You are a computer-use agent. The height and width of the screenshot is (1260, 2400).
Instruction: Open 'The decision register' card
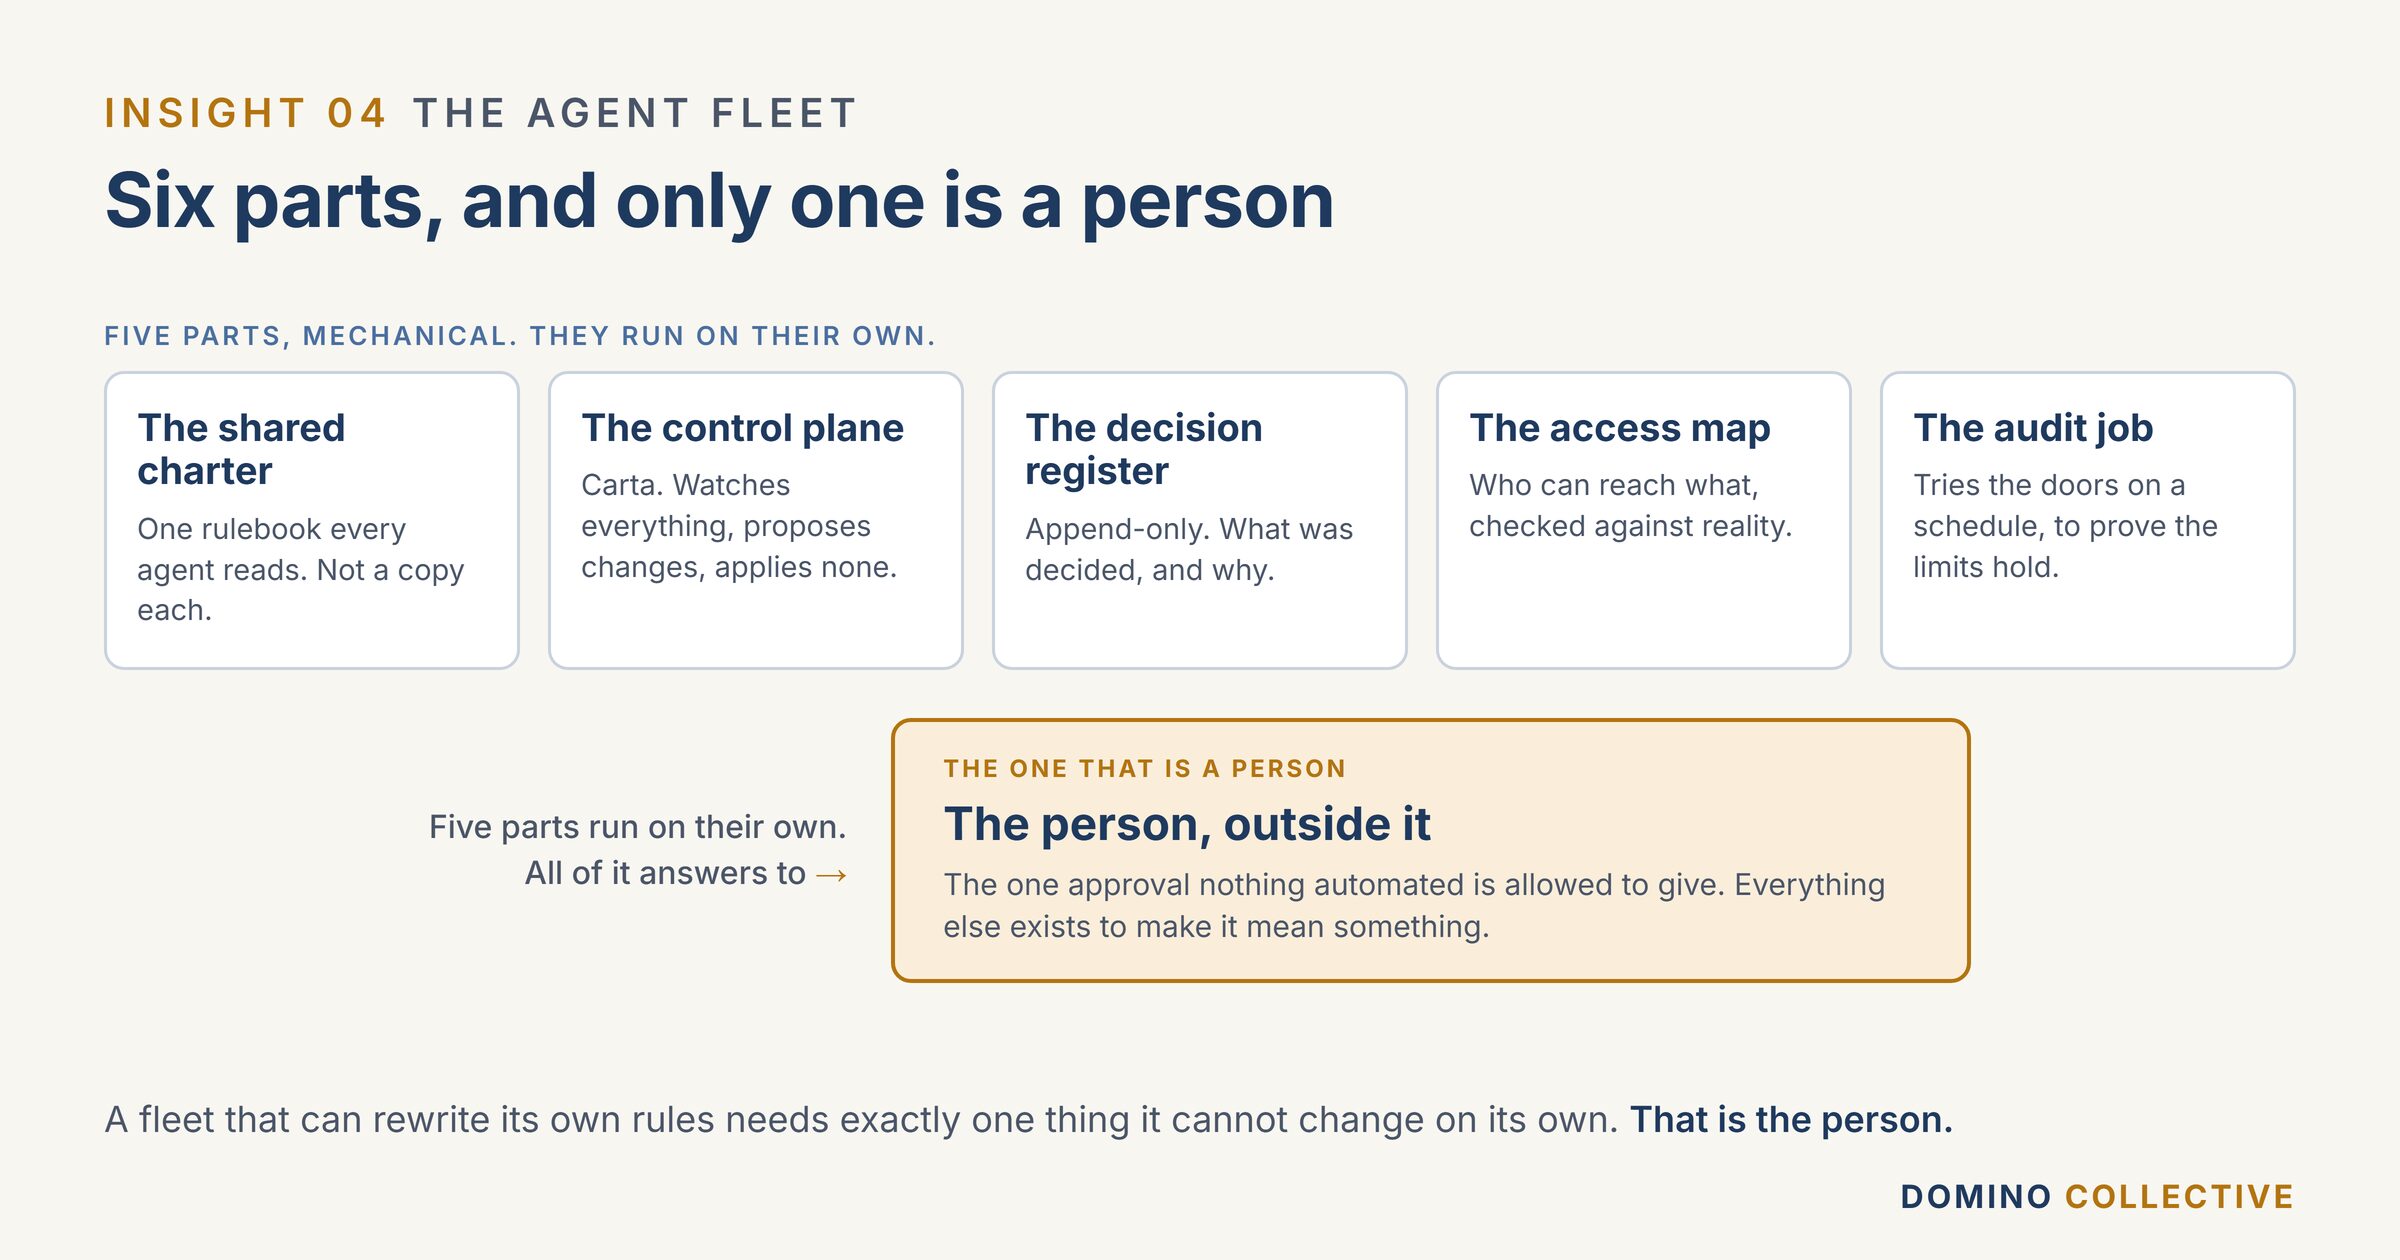coord(1200,520)
